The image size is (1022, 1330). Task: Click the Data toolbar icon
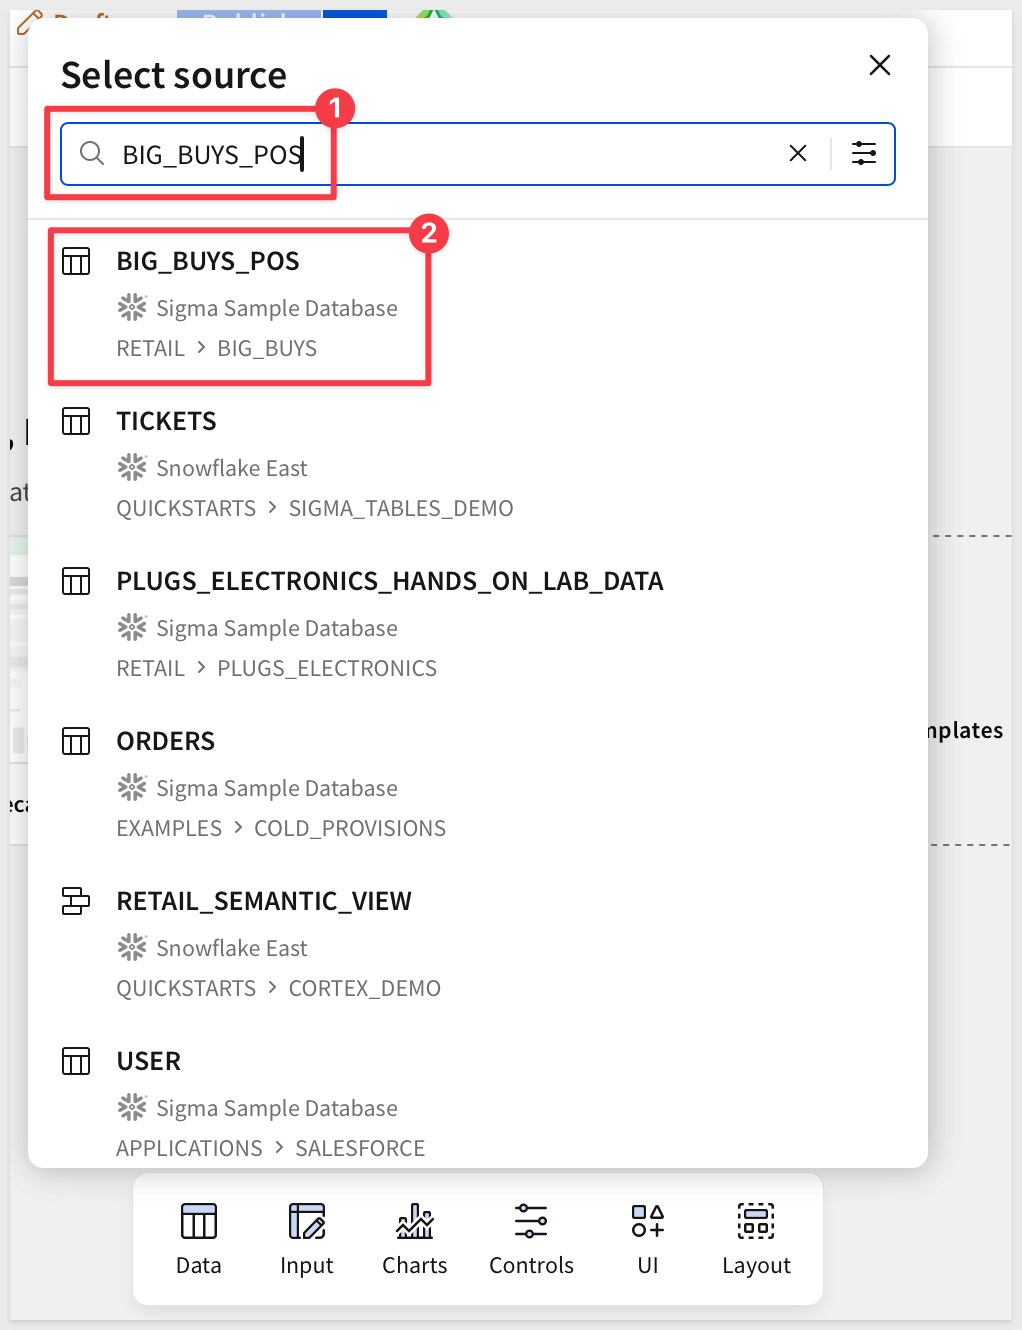(199, 1240)
